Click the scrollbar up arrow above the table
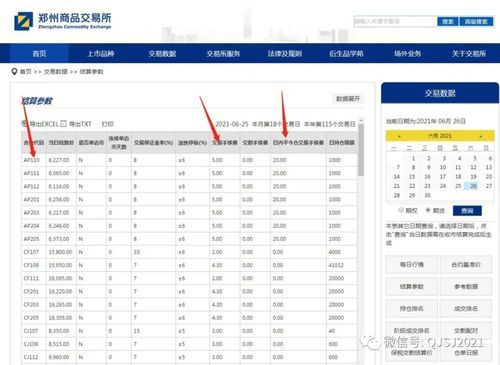The height and width of the screenshot is (365, 500). pyautogui.click(x=361, y=120)
